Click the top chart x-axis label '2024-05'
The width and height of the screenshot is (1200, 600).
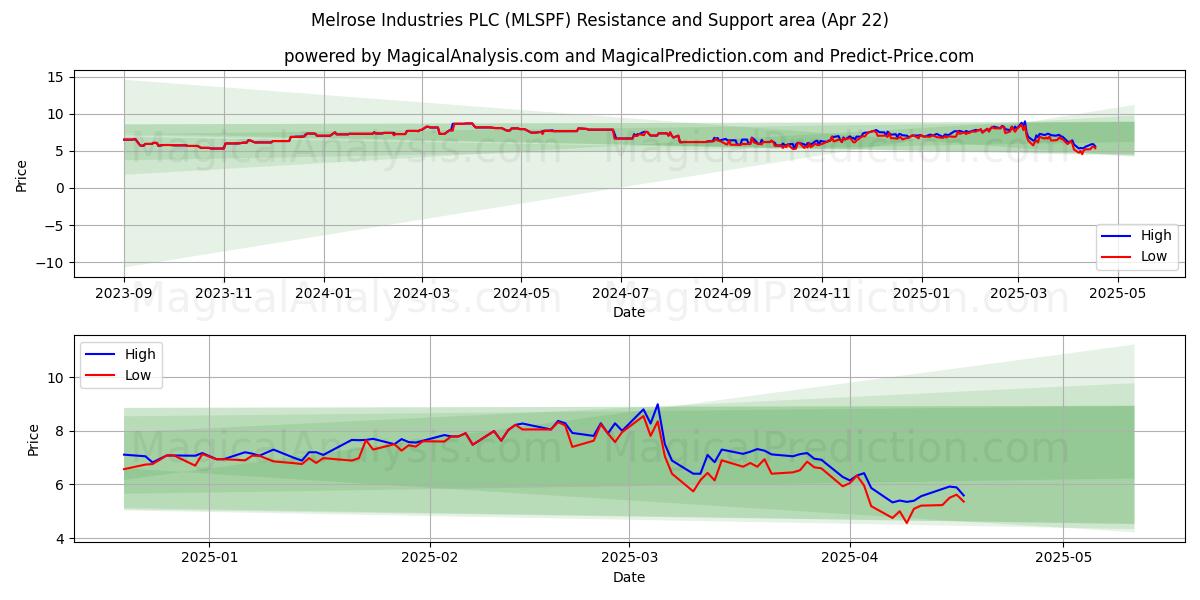(x=520, y=295)
